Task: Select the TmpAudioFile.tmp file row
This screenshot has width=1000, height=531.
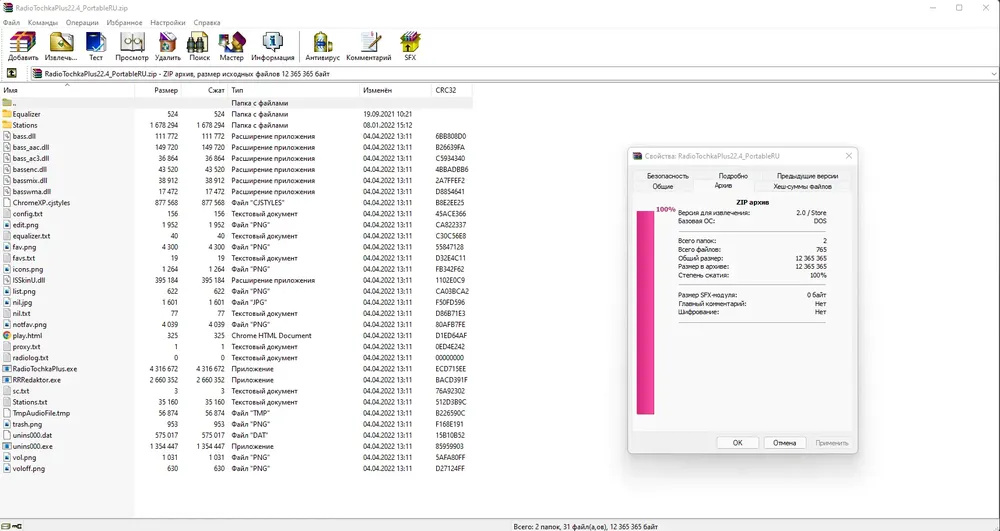Action: [x=236, y=413]
